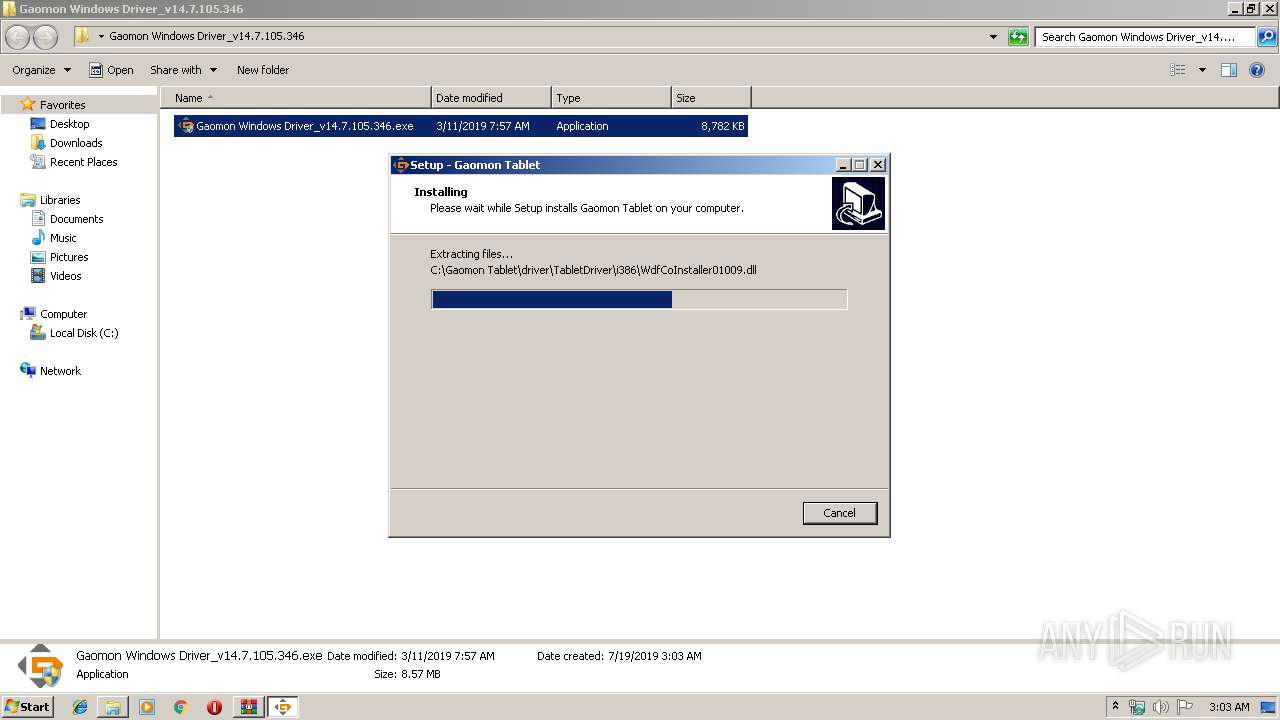This screenshot has width=1280, height=720.
Task: Open Recent Places in navigation pane
Action: 83,162
